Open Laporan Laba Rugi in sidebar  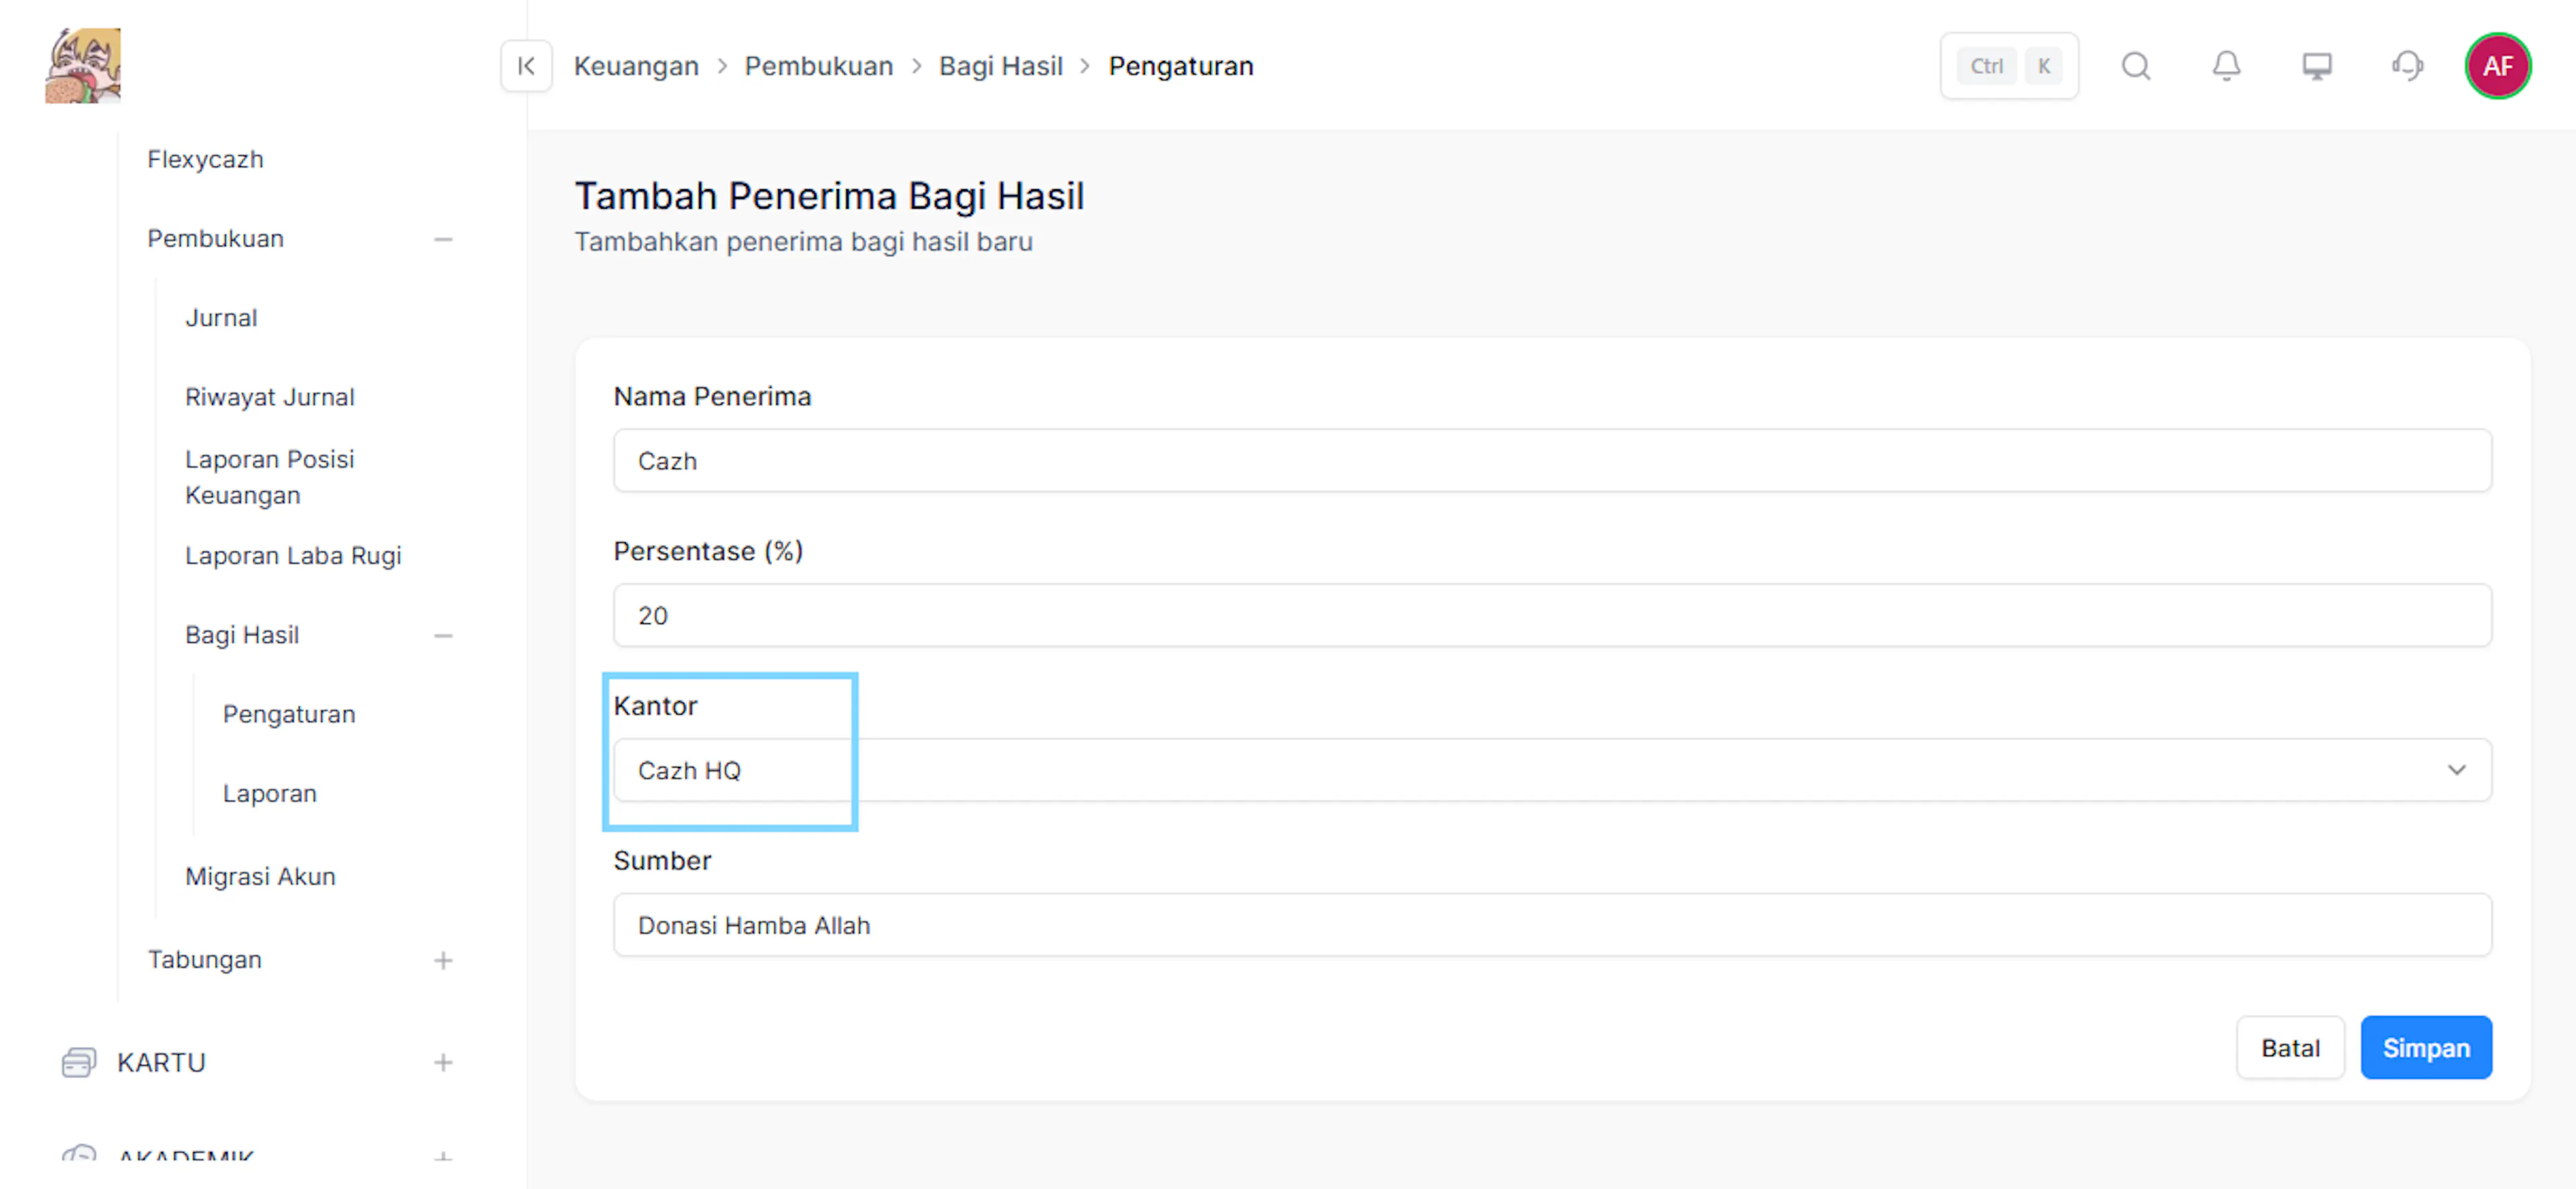pos(293,555)
